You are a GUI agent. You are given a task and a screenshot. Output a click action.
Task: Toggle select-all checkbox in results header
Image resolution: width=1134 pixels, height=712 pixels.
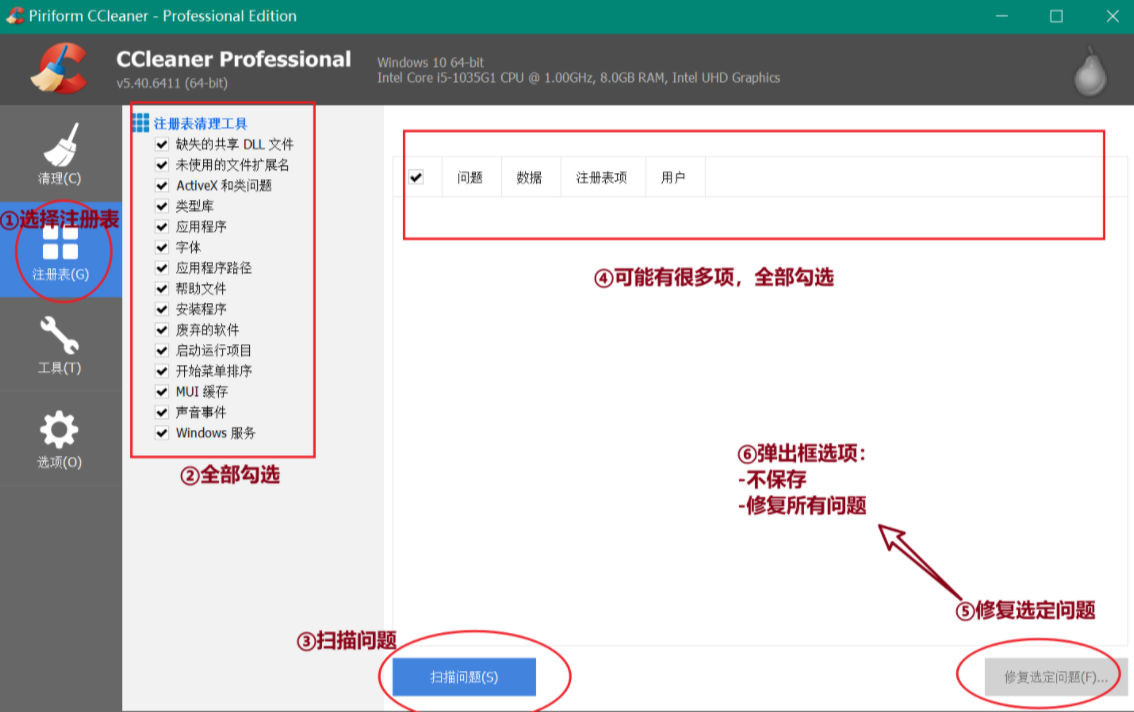pyautogui.click(x=416, y=177)
